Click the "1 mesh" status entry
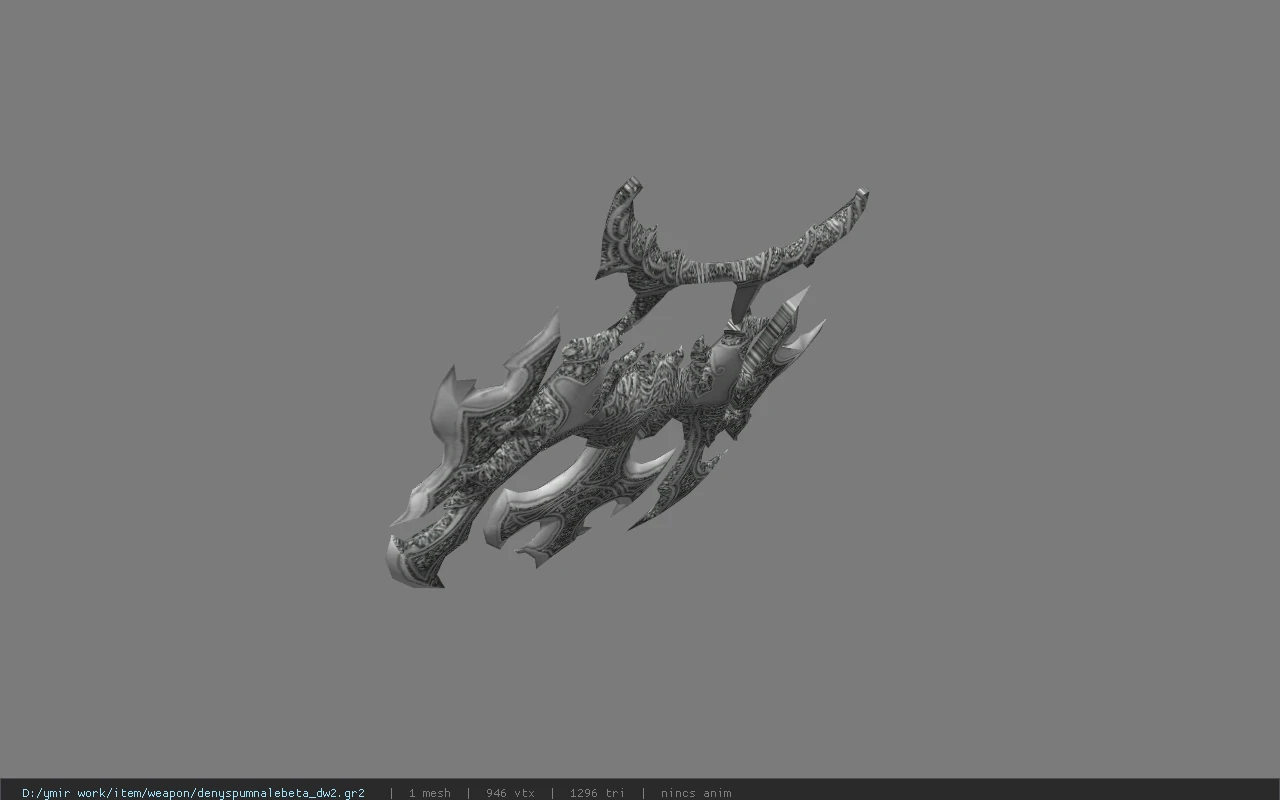The height and width of the screenshot is (800, 1280). 429,793
